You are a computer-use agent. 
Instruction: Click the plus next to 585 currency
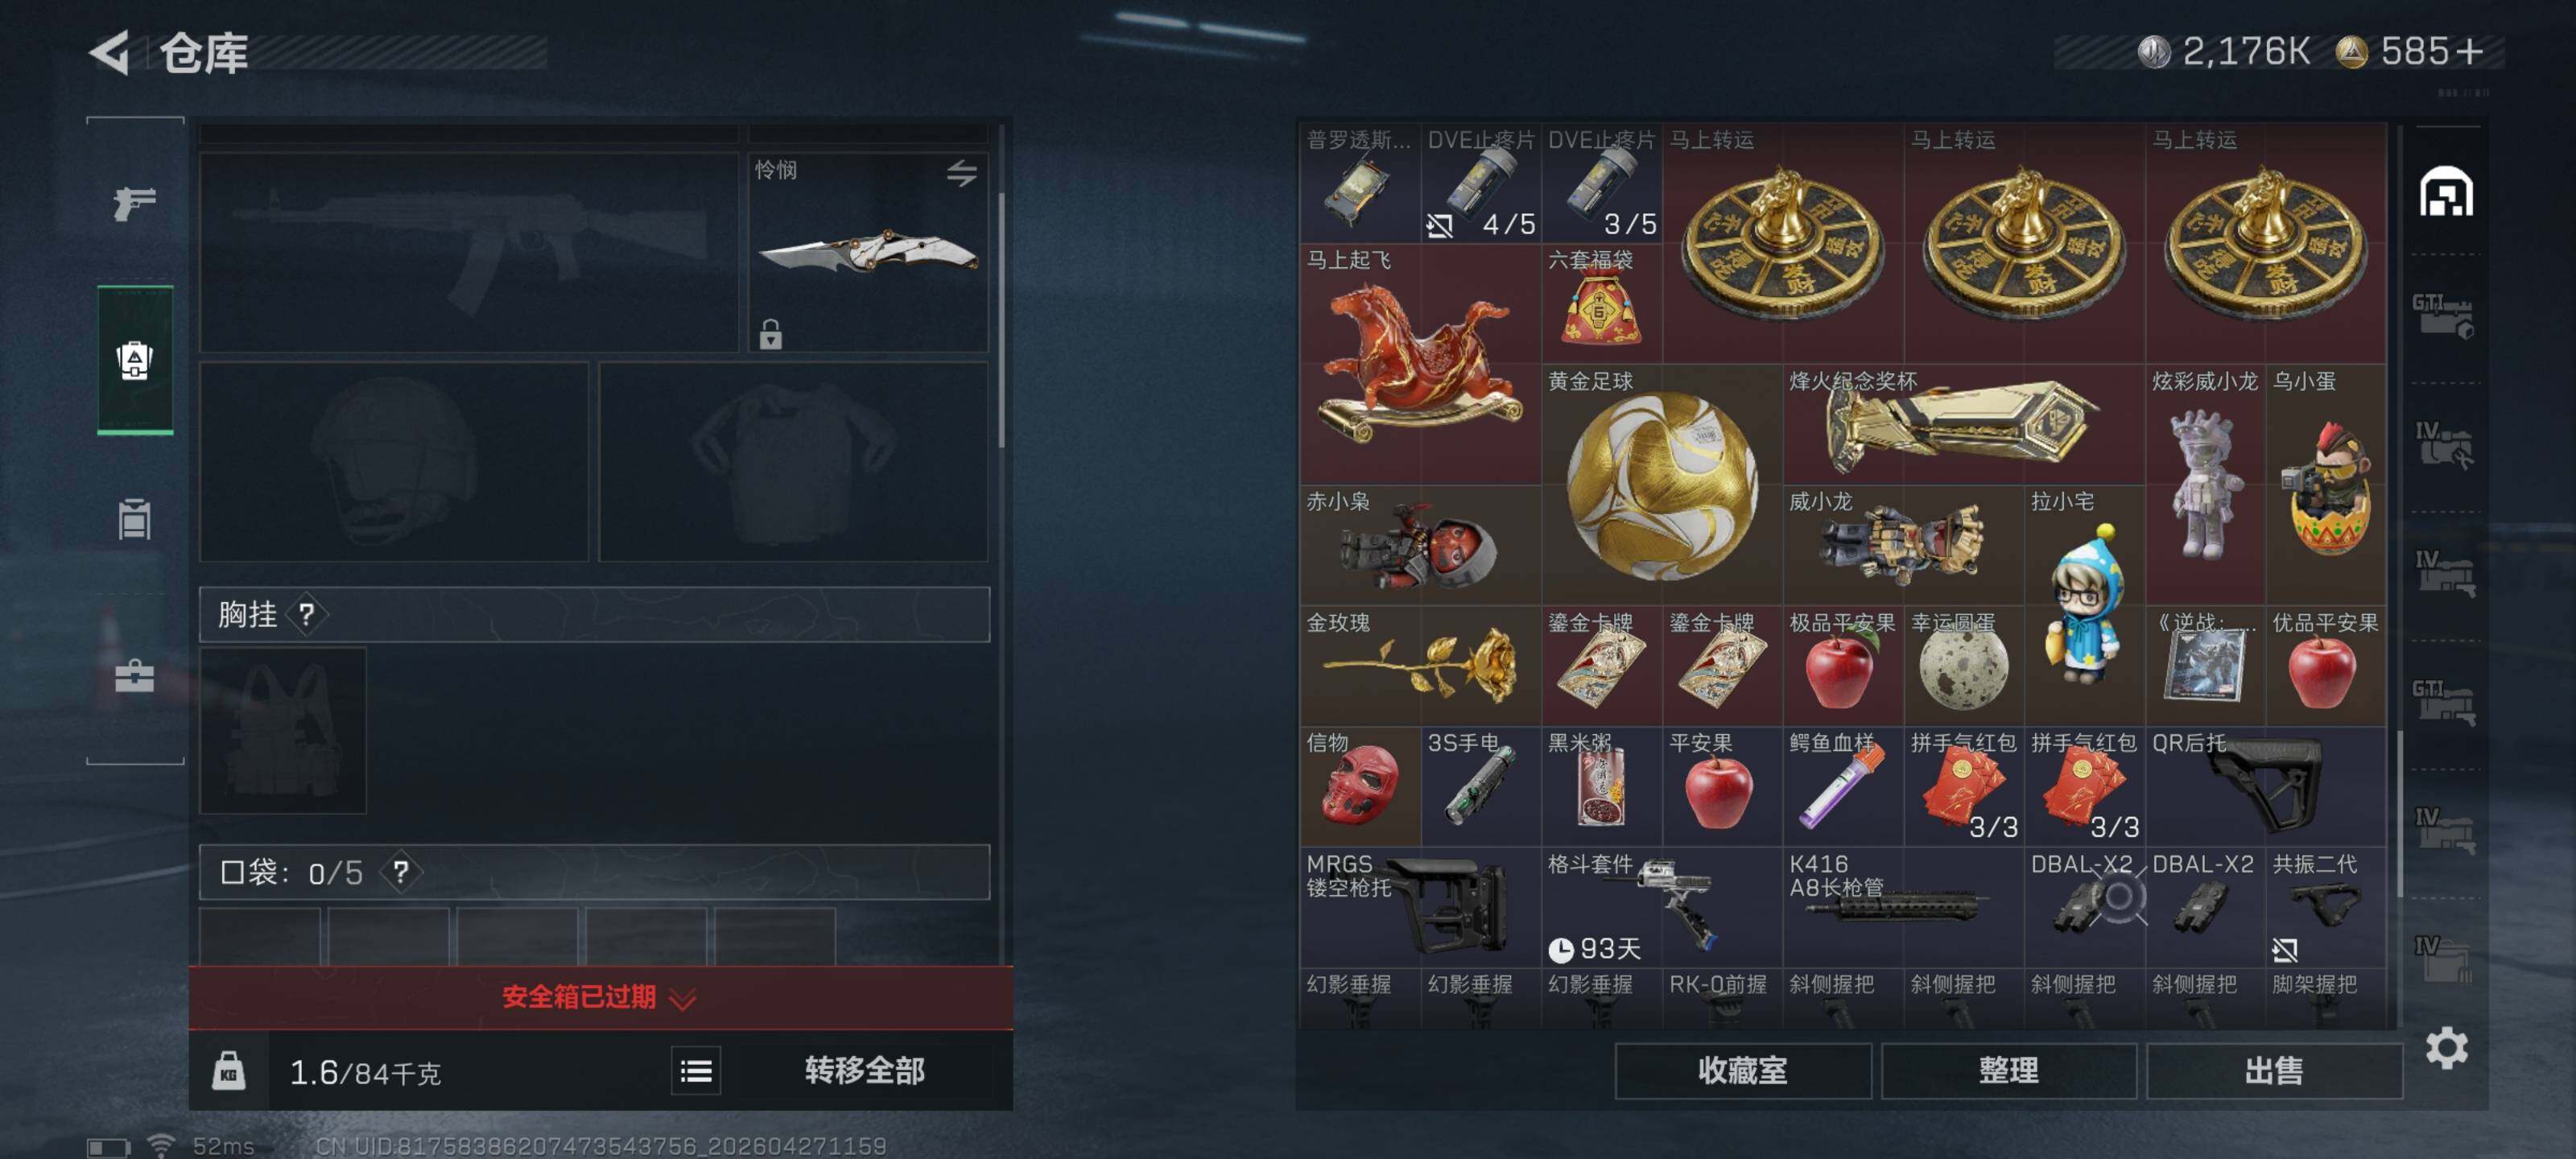[2470, 51]
